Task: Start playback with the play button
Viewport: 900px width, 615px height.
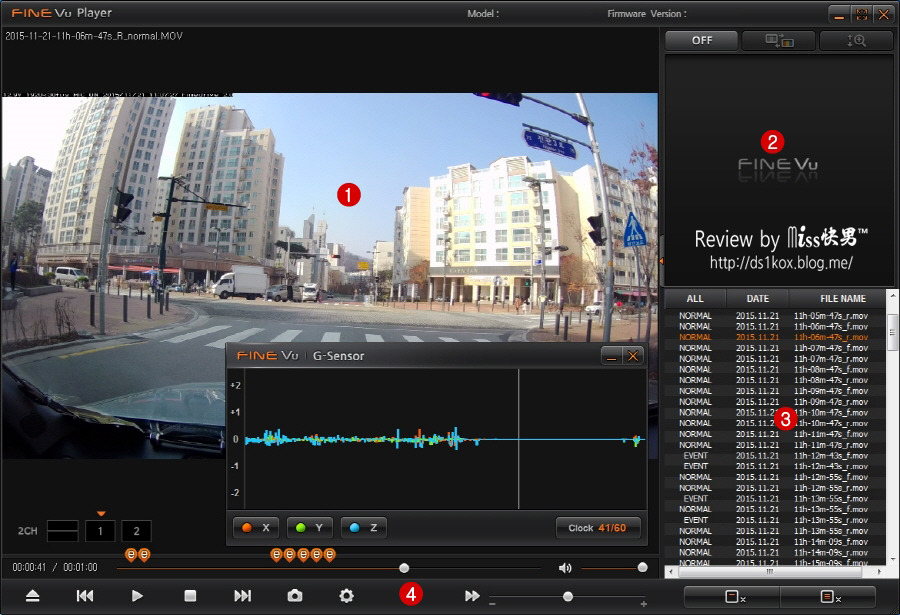Action: (137, 596)
